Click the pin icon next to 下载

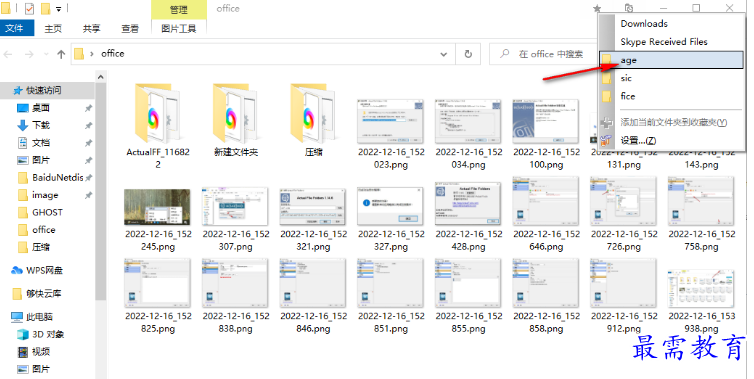(x=88, y=126)
